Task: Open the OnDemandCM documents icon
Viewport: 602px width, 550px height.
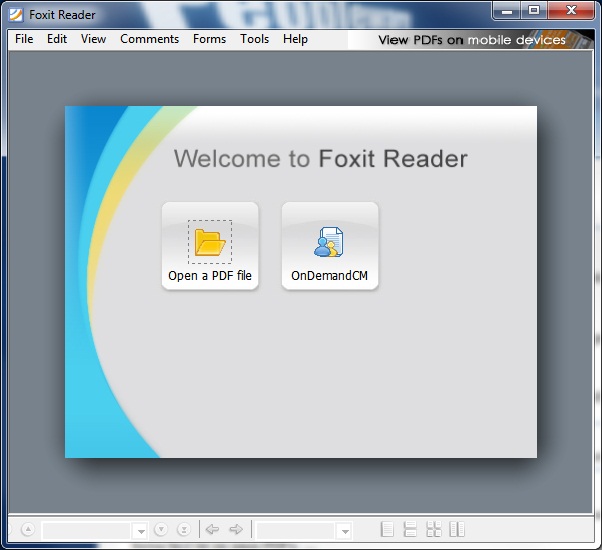Action: [x=329, y=242]
